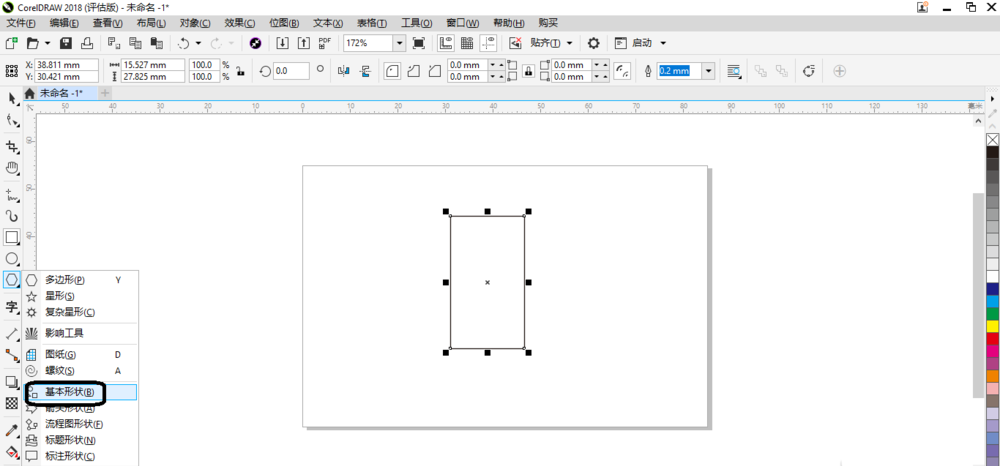The height and width of the screenshot is (466, 1000).
Task: Select the Pan hand tool
Action: pyautogui.click(x=11, y=169)
